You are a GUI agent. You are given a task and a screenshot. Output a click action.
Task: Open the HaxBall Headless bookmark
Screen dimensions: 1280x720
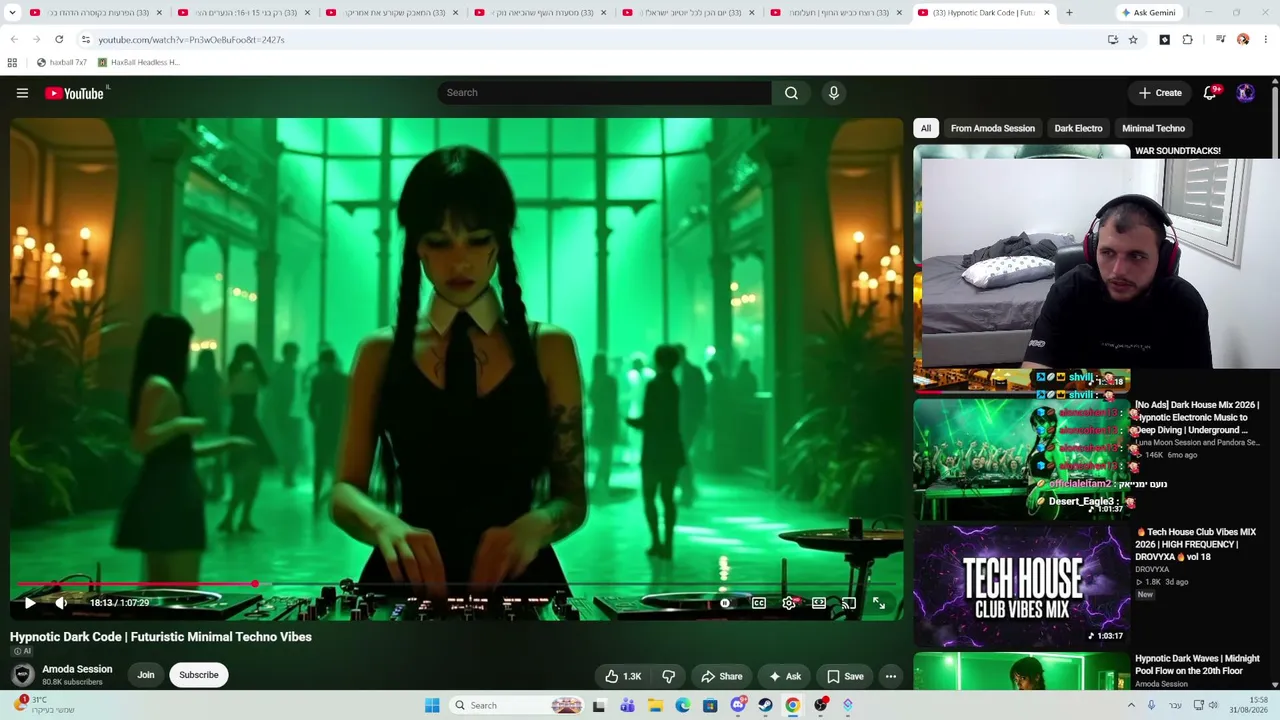coord(138,62)
